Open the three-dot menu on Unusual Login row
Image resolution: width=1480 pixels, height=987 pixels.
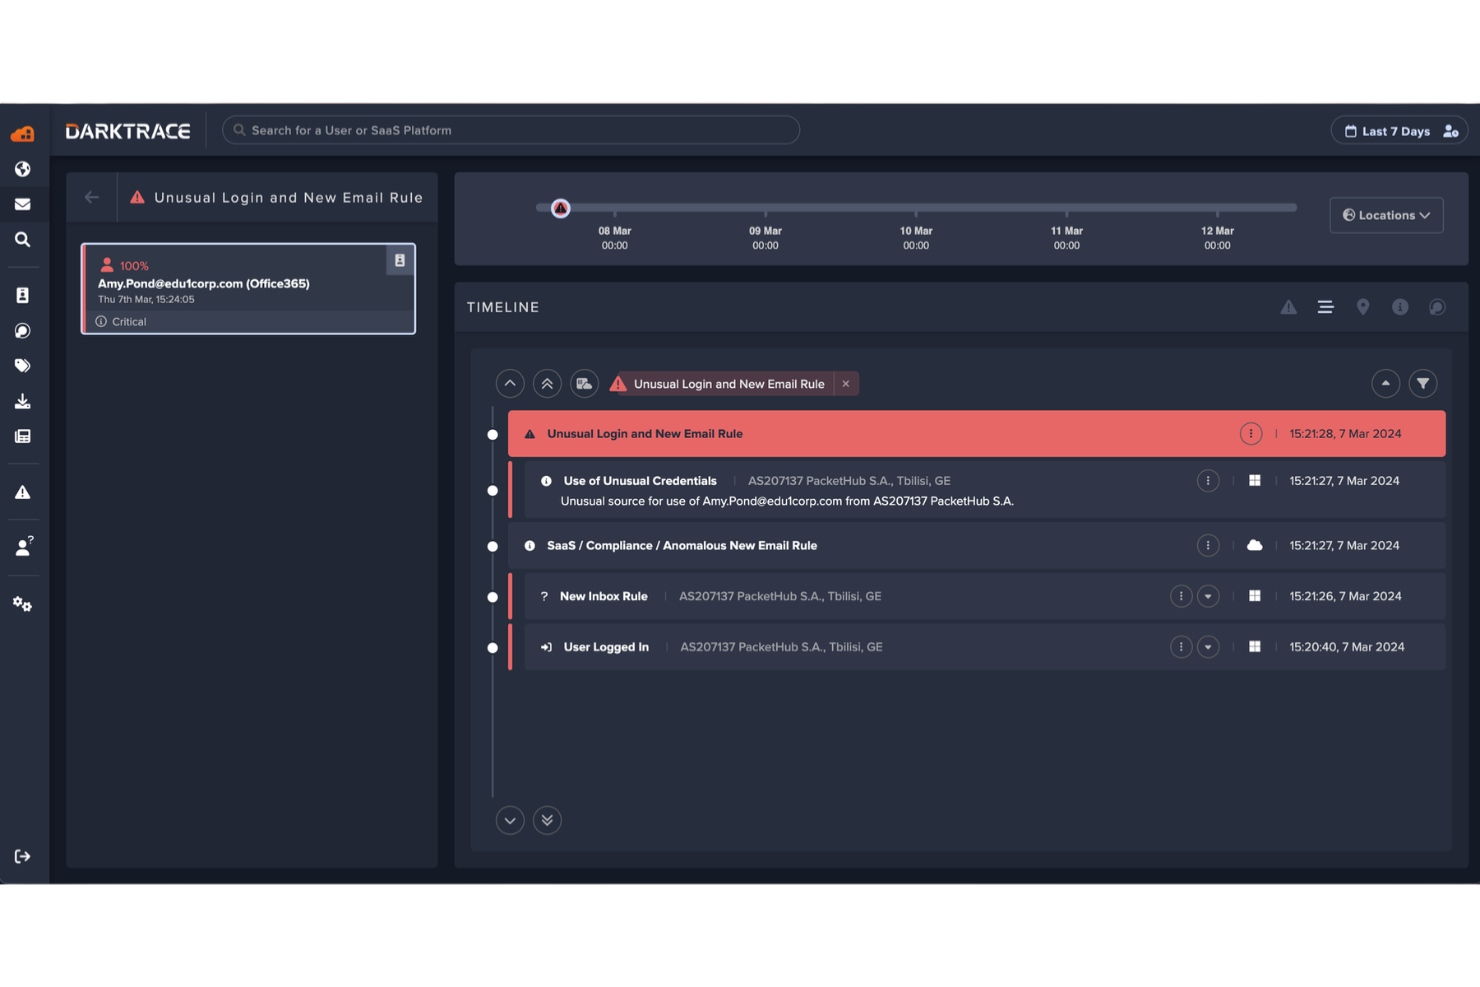pos(1251,434)
